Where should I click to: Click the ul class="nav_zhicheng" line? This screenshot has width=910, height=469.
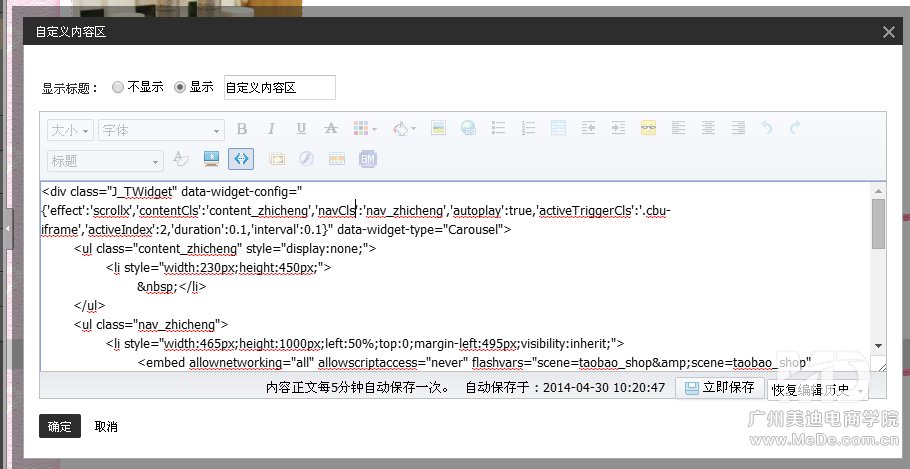pos(151,324)
